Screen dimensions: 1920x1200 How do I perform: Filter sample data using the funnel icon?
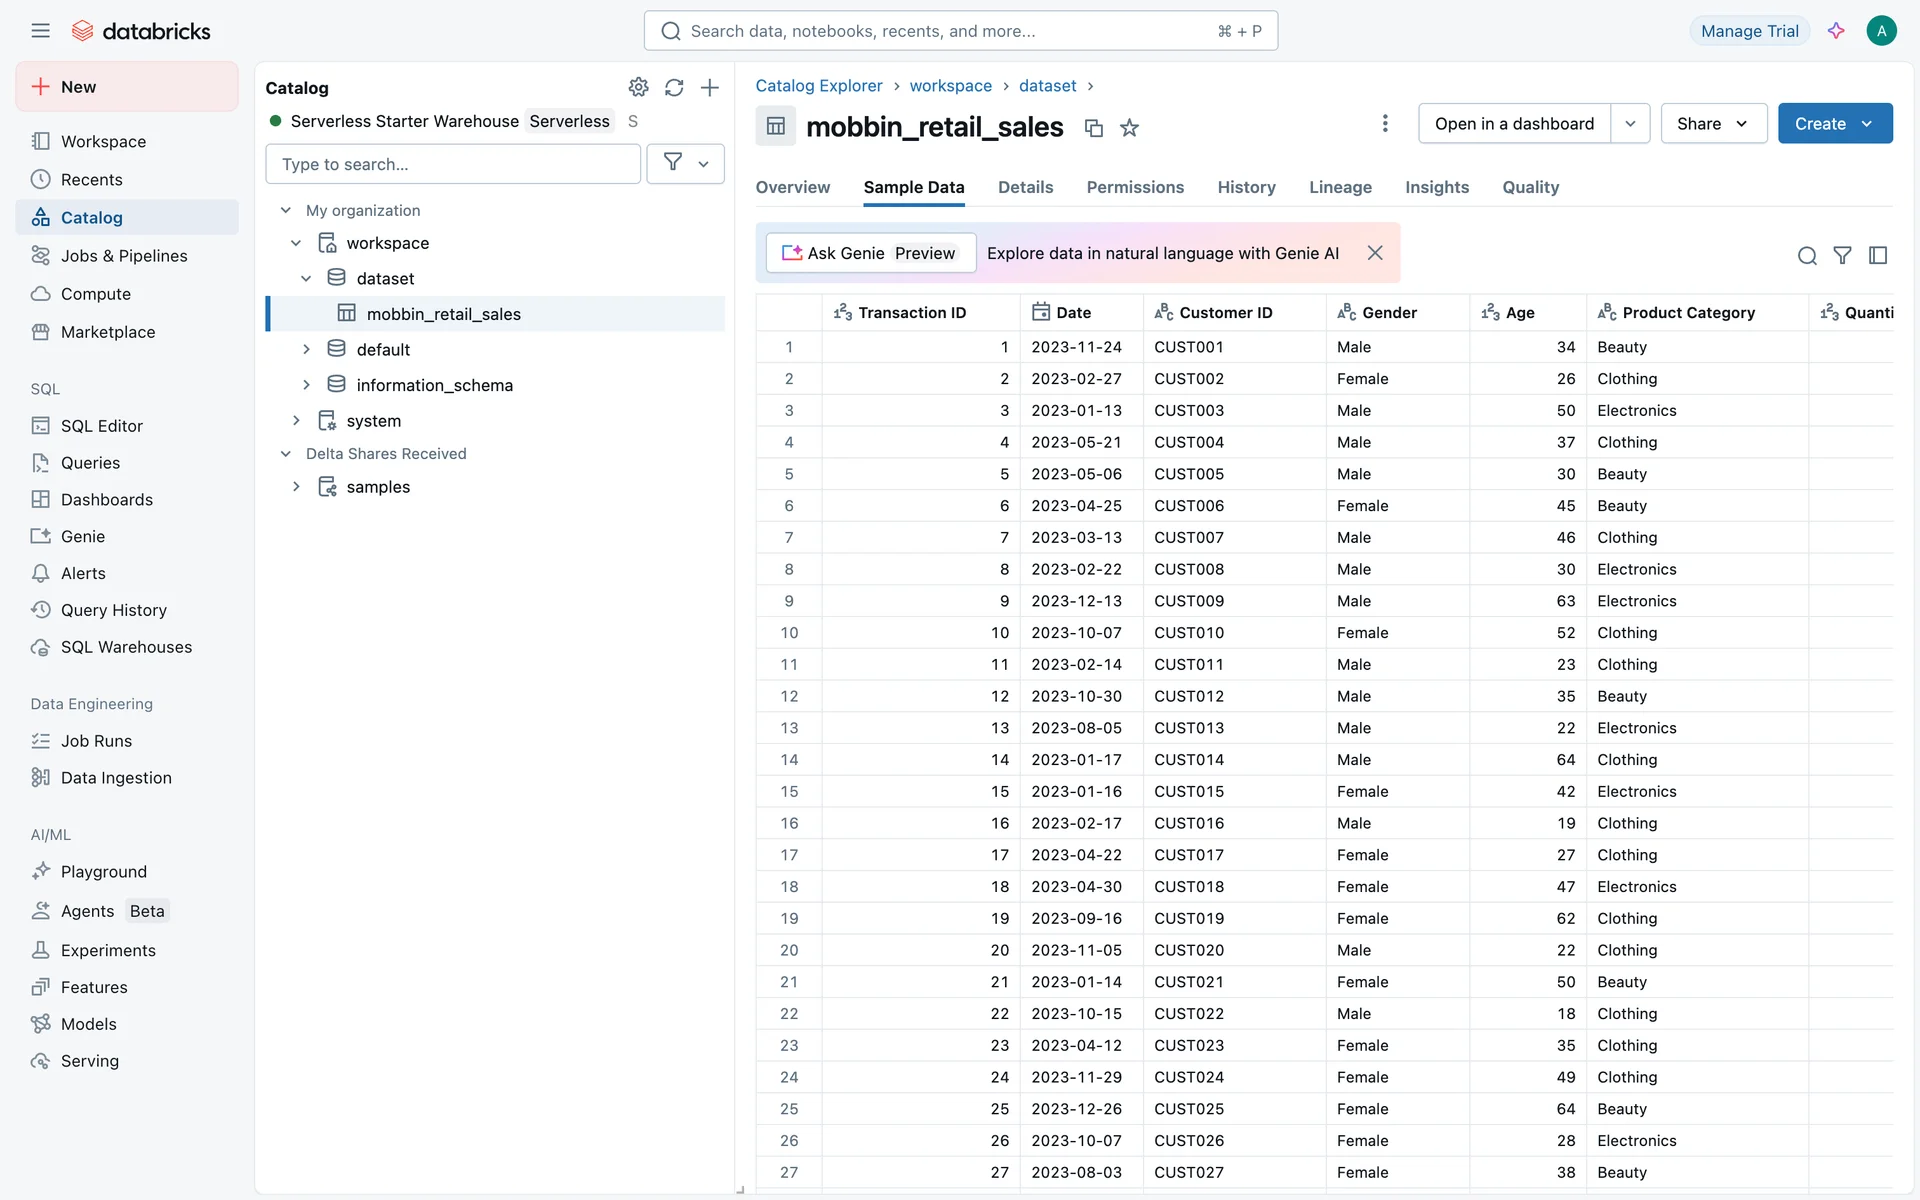pyautogui.click(x=1842, y=256)
